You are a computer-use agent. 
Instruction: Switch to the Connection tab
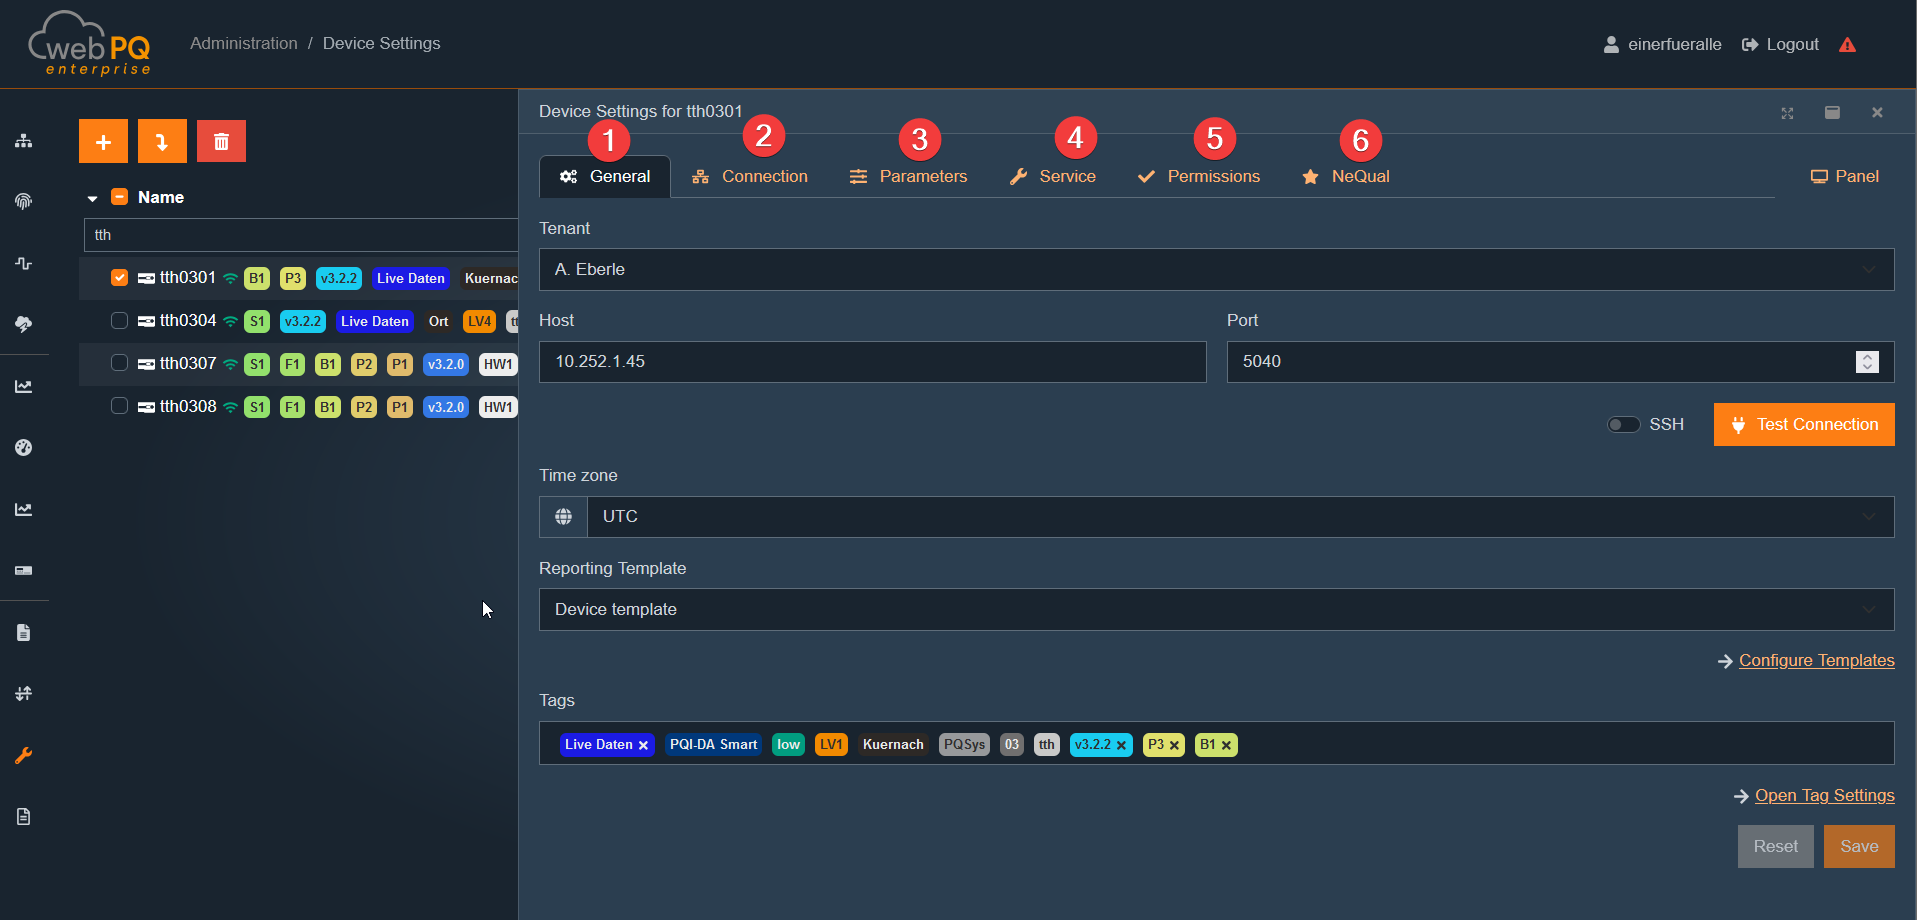(750, 177)
